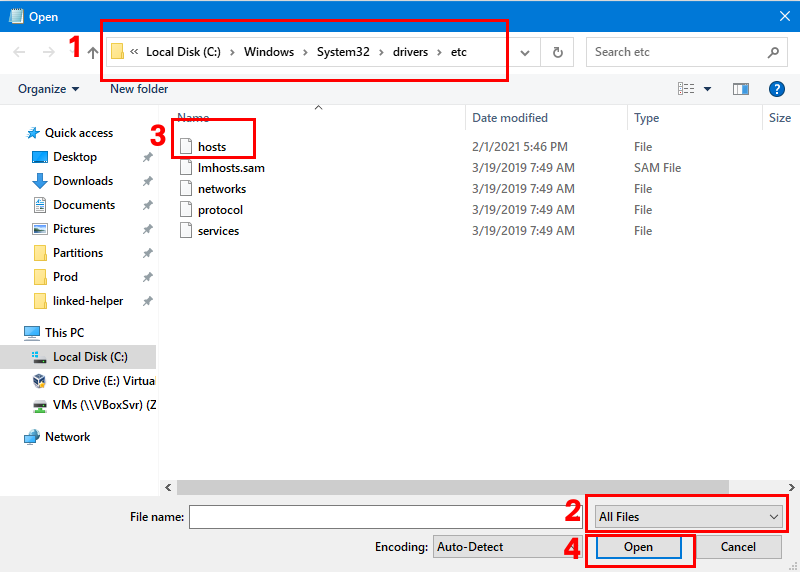This screenshot has height=572, width=800.
Task: Click the change view icon
Action: tap(686, 89)
